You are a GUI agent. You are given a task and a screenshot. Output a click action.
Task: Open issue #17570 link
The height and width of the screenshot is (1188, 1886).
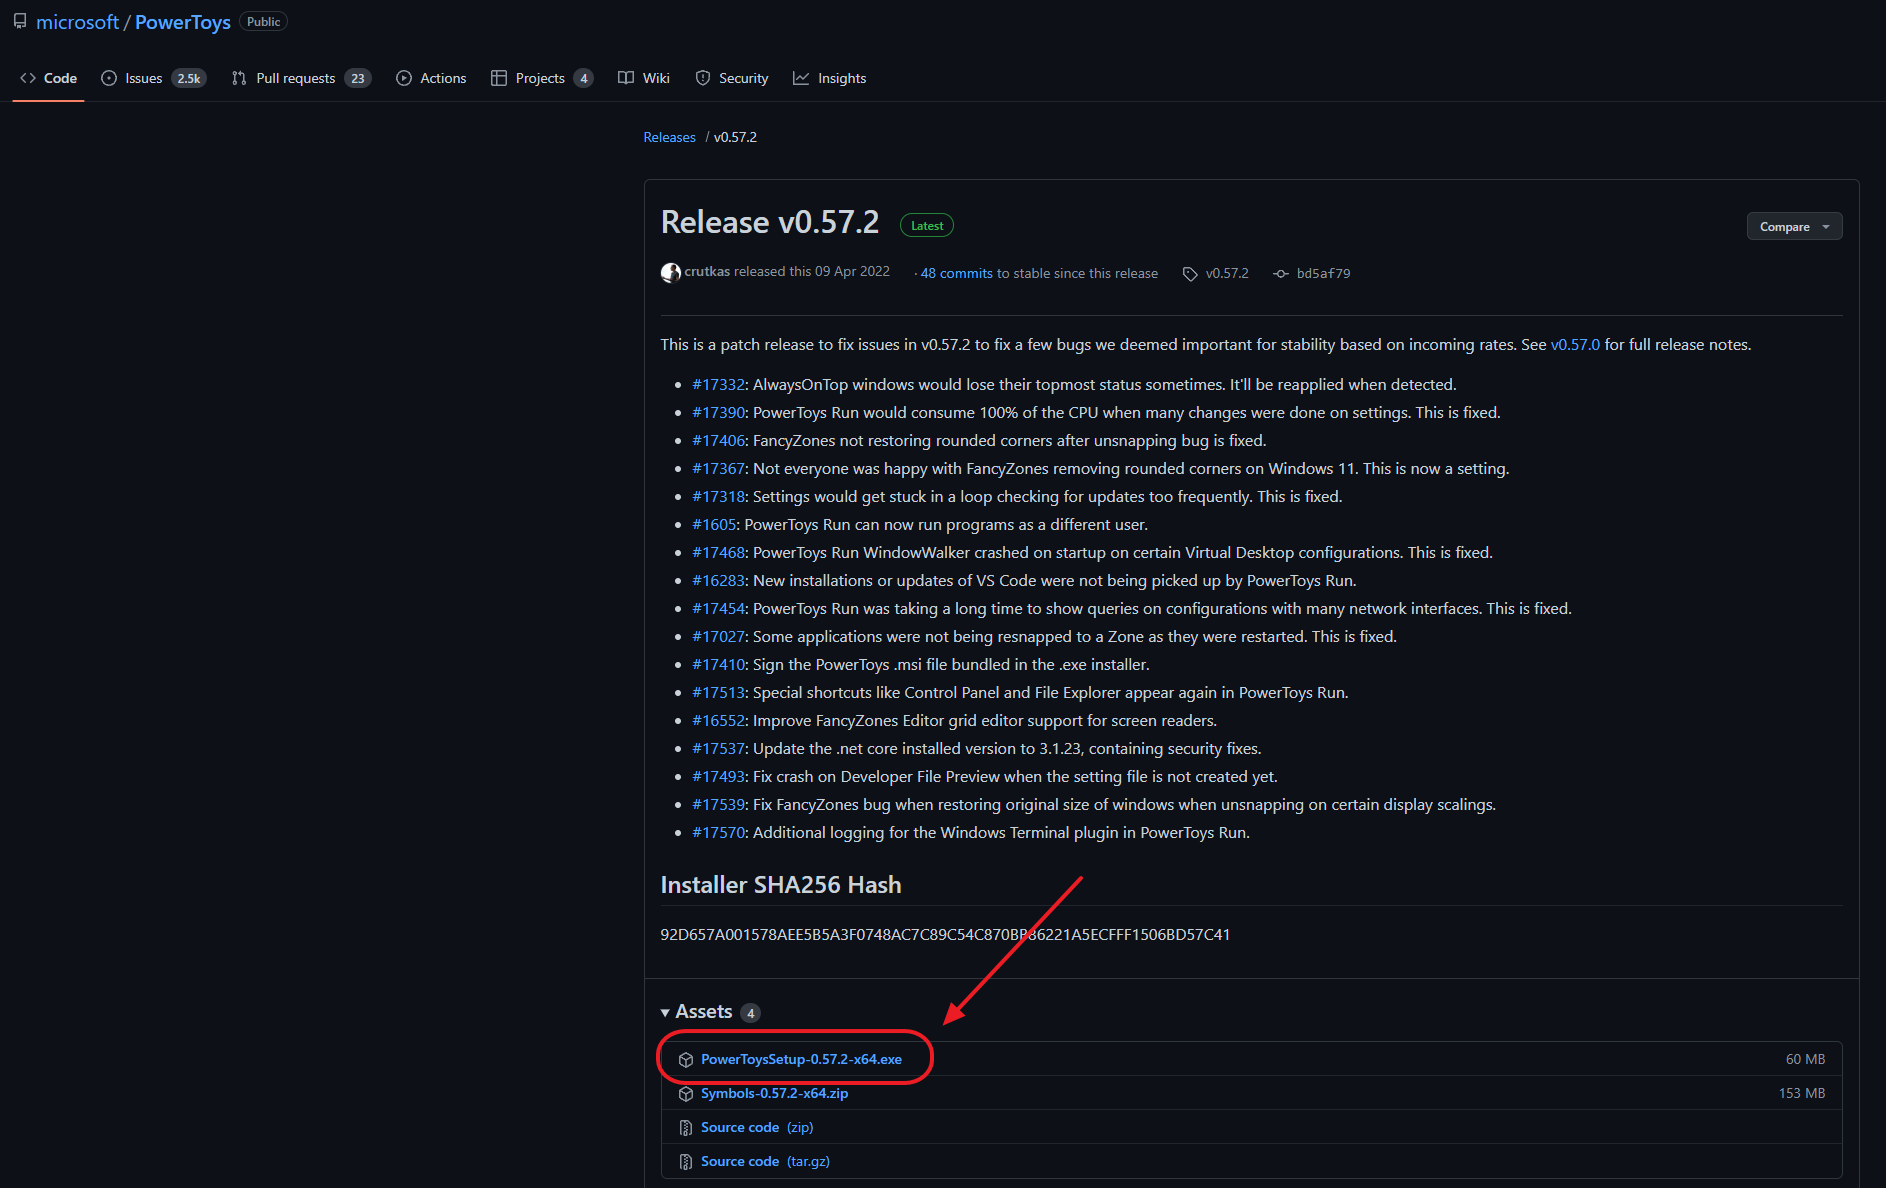point(719,832)
